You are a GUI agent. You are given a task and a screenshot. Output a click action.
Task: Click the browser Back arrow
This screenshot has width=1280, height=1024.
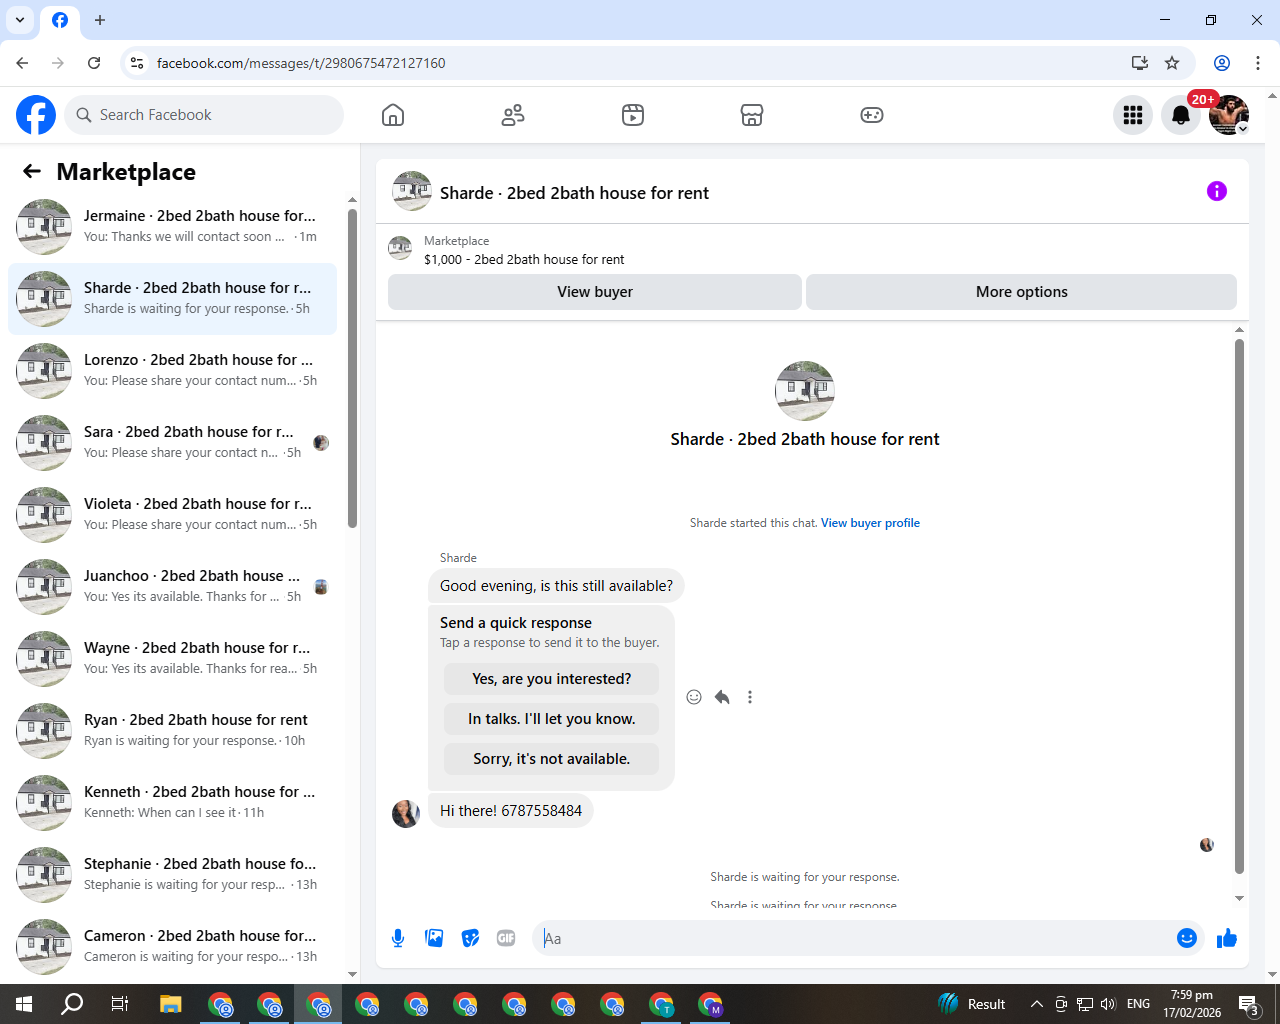[x=22, y=63]
